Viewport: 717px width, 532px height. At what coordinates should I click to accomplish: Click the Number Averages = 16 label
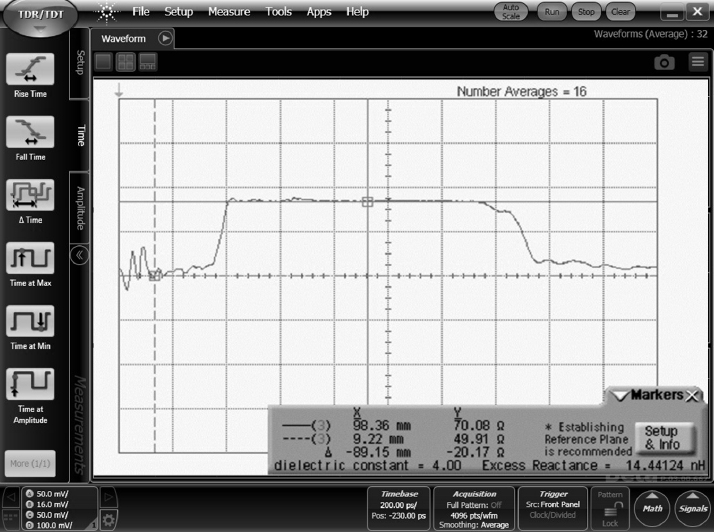521,91
